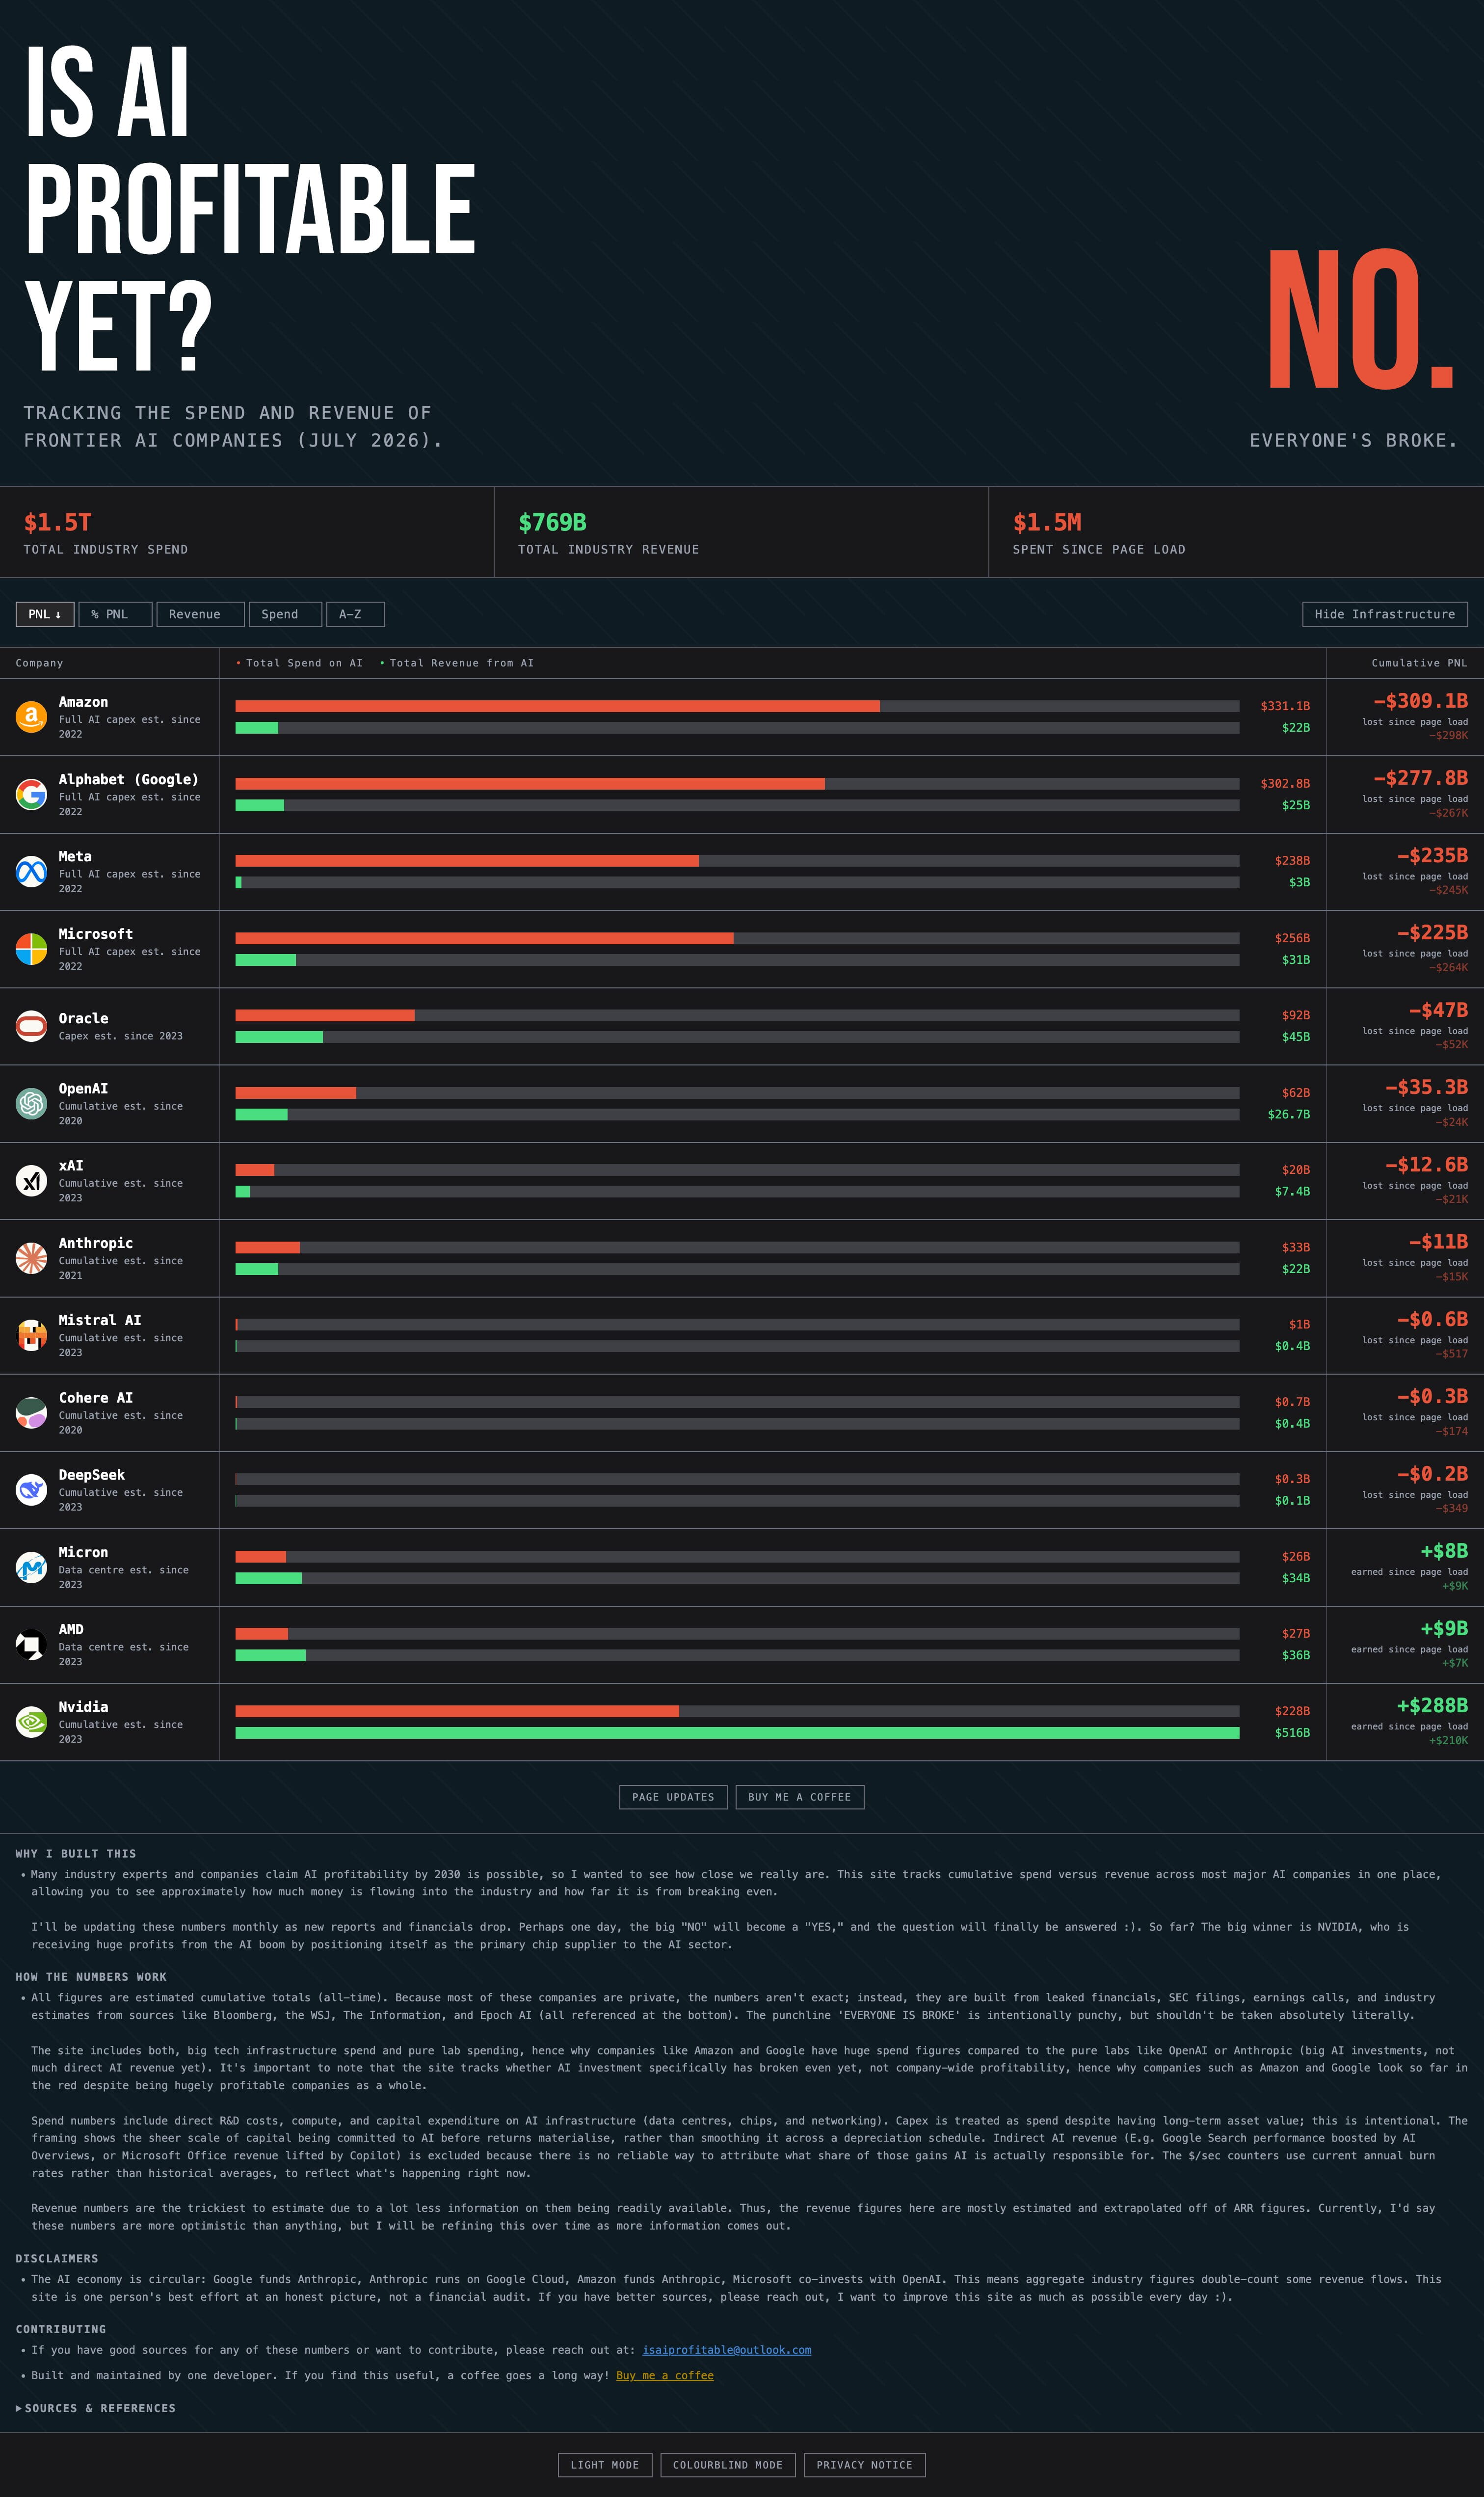The width and height of the screenshot is (1484, 2497).
Task: Click Oracle's −$47B PNL value
Action: (x=1438, y=1010)
